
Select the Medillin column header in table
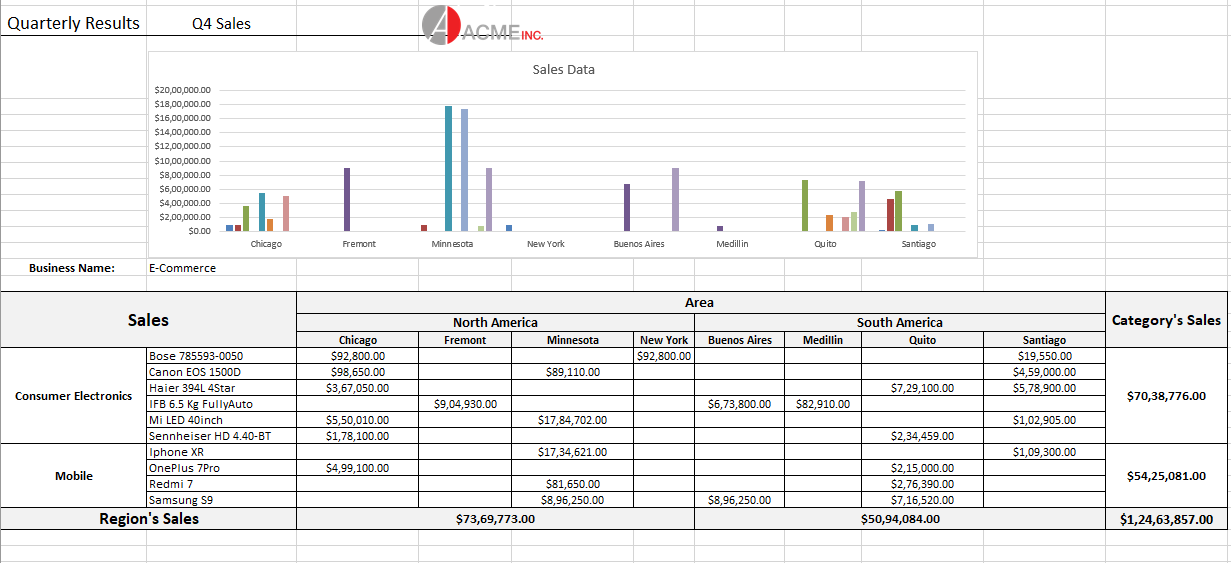[x=823, y=340]
